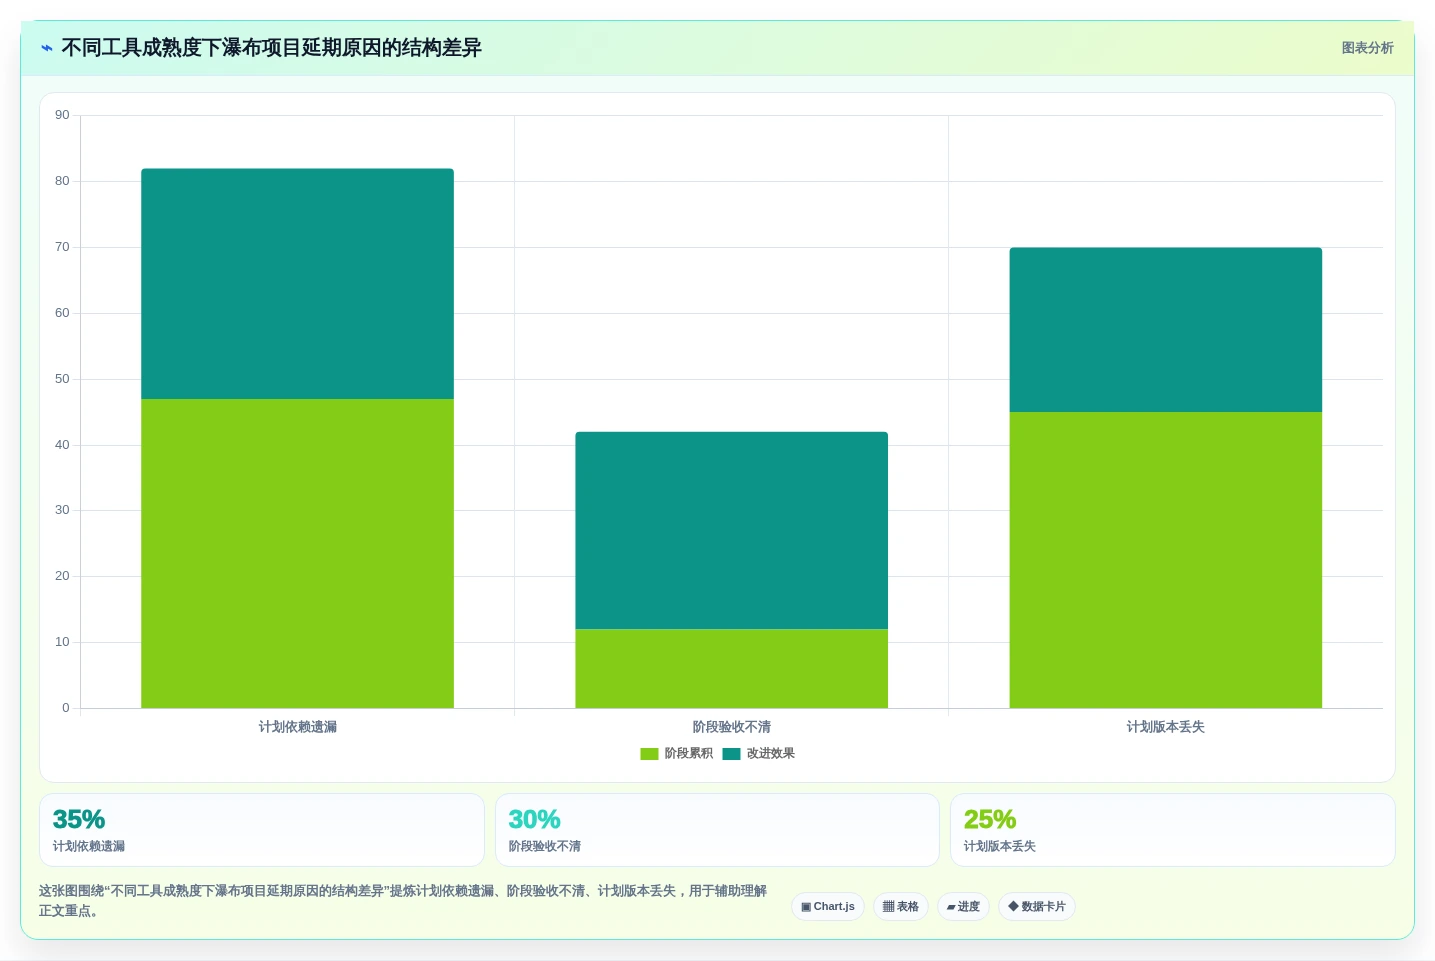Click the 25% 计划版本丢失 stat card

pos(1173,830)
